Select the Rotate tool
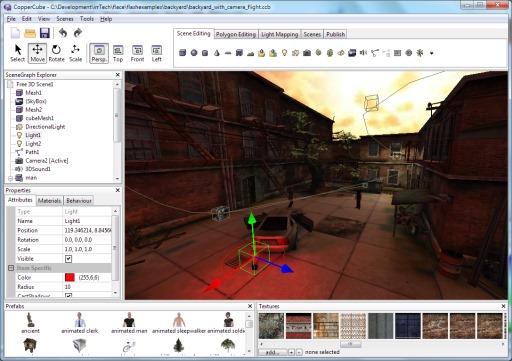512x361 pixels. coord(56,53)
